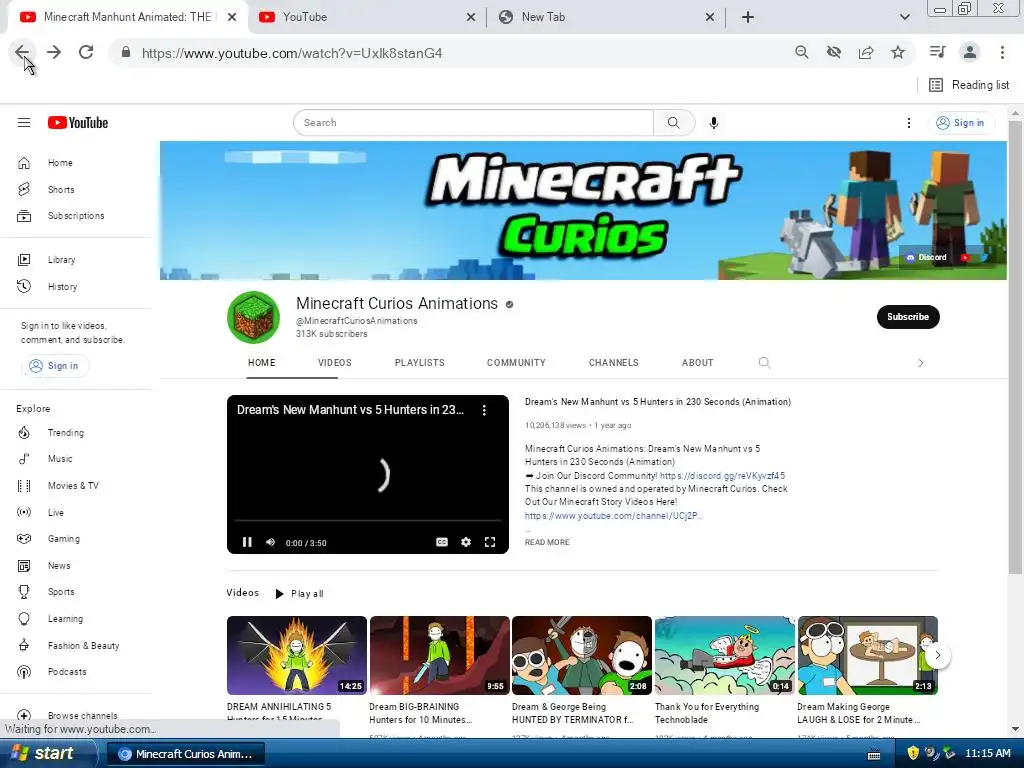Click the channel avatar grass block
This screenshot has width=1024, height=768.
tap(253, 317)
